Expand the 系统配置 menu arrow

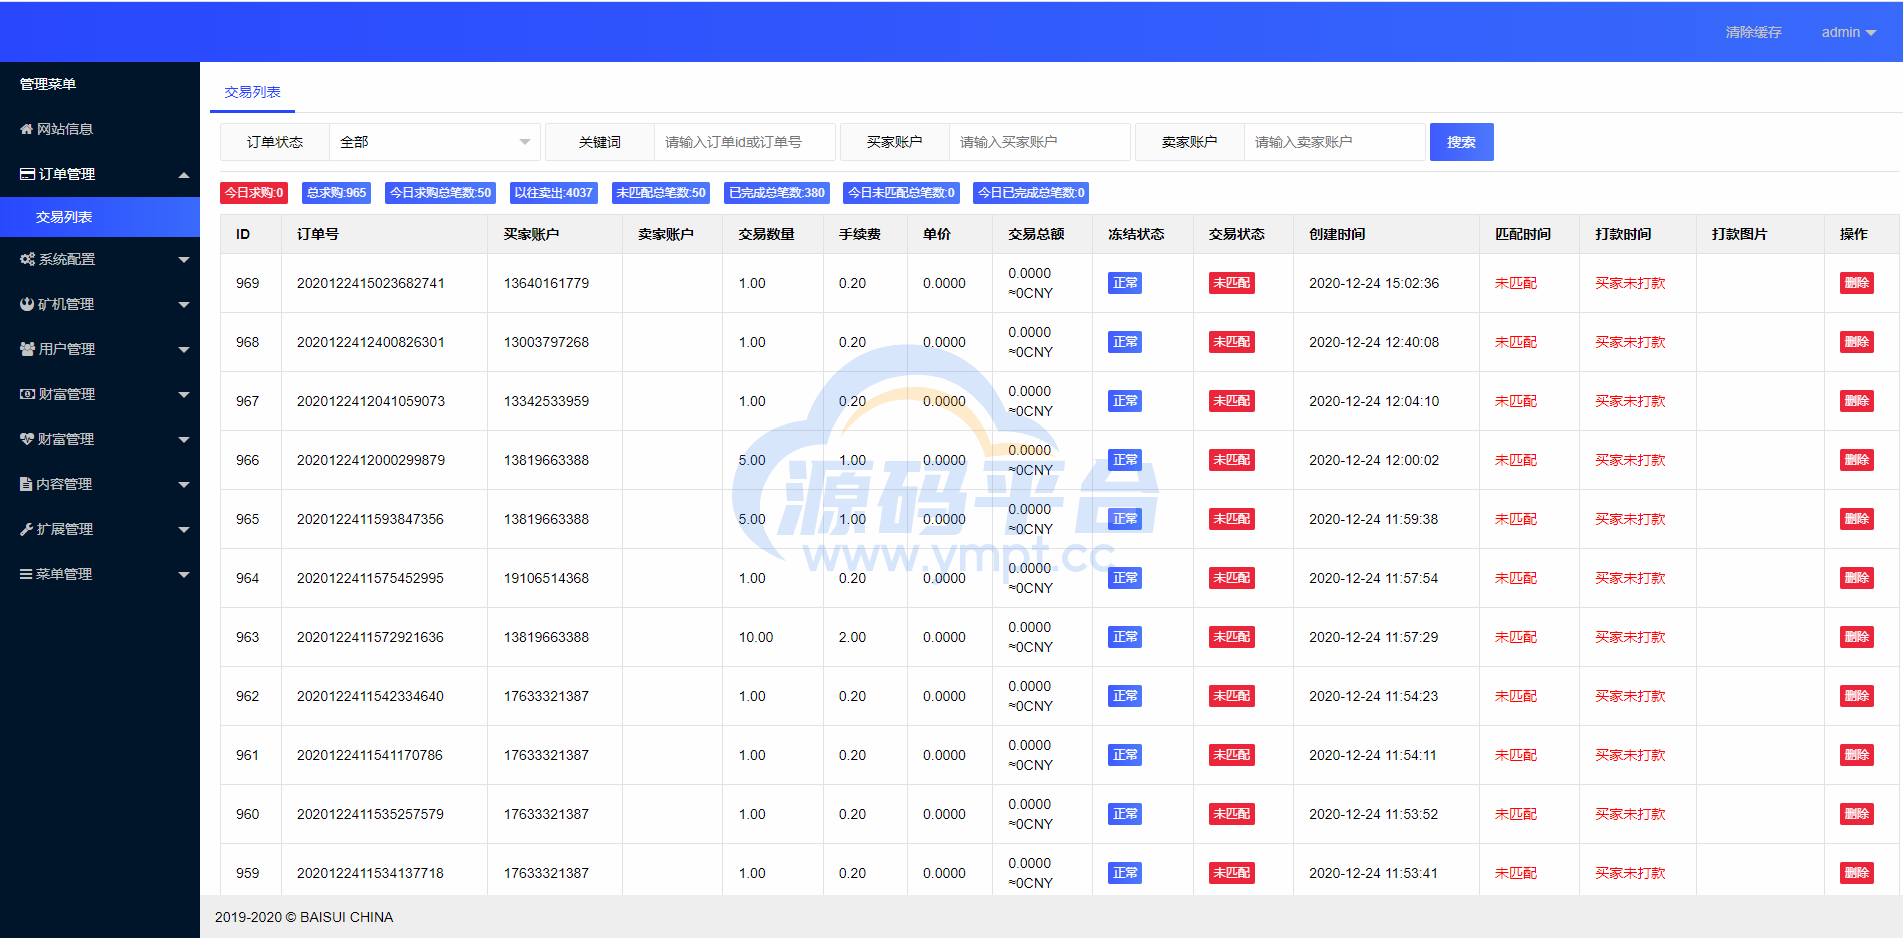click(184, 260)
